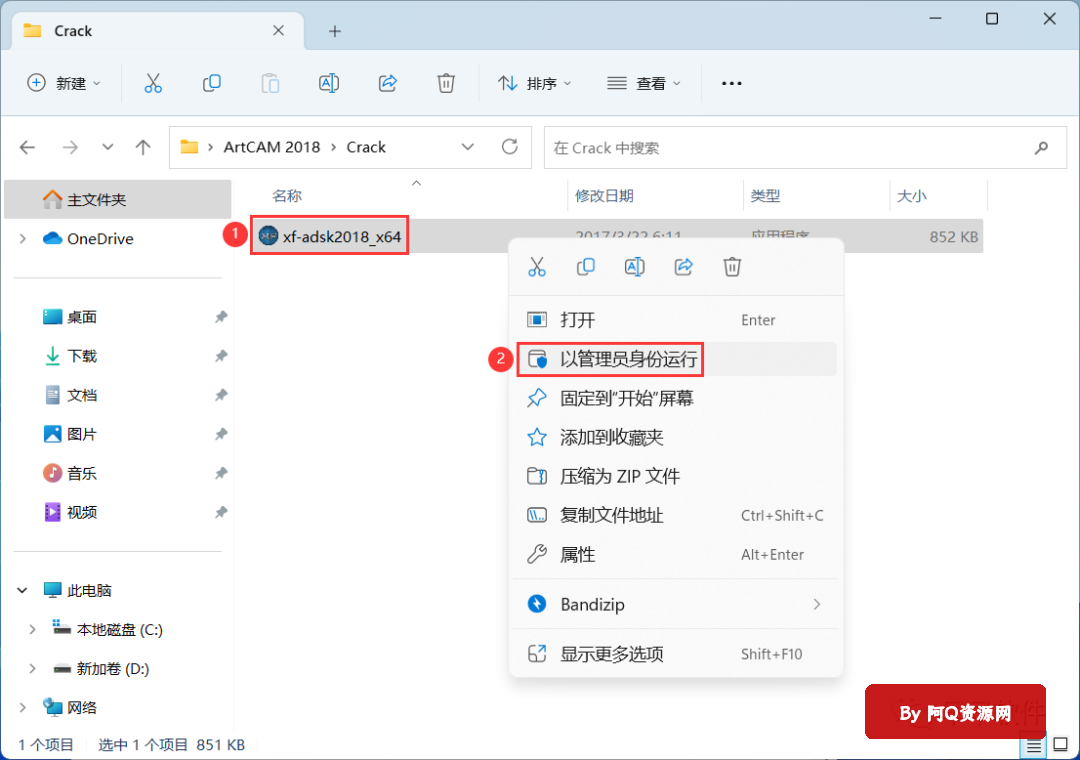Expand the 网络 tree node
The image size is (1080, 760).
[x=23, y=708]
